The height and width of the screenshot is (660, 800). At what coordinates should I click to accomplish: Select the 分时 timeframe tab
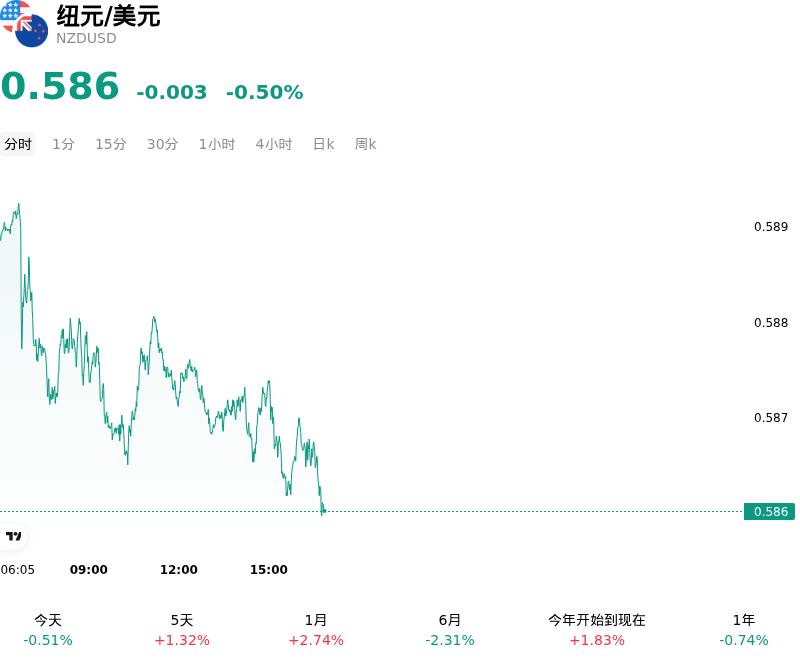pyautogui.click(x=18, y=144)
